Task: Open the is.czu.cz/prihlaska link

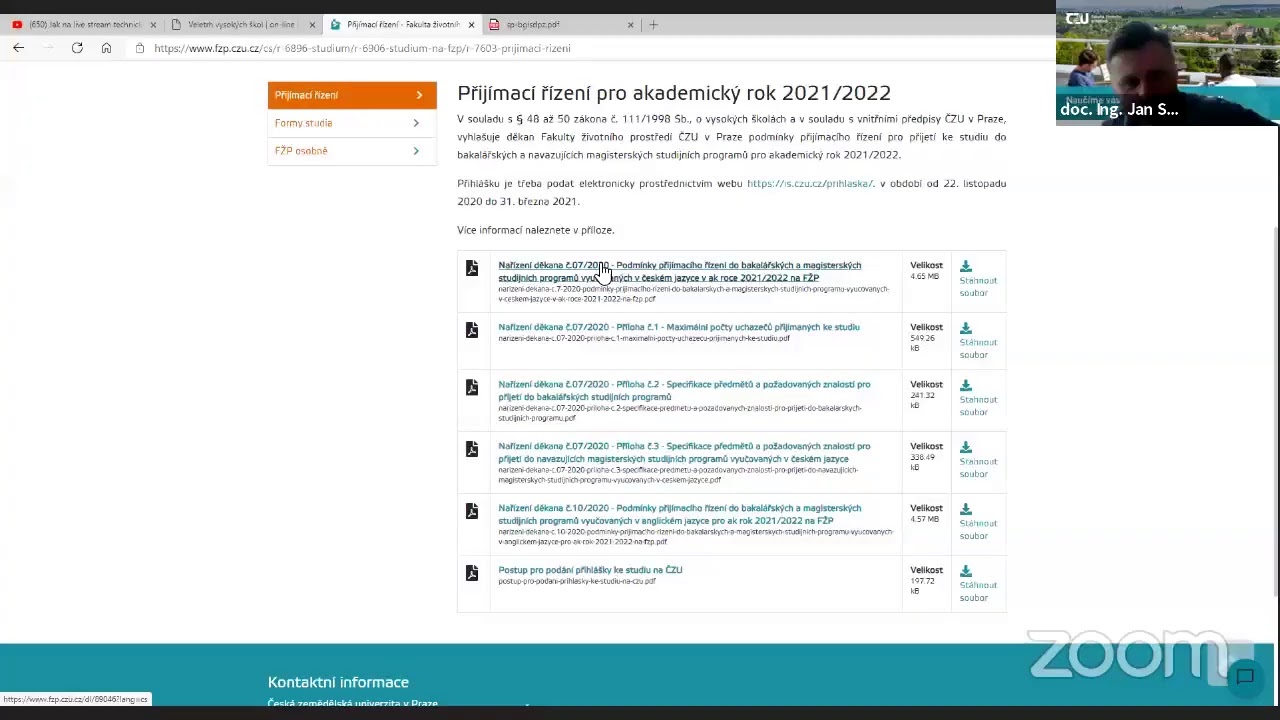Action: point(810,184)
